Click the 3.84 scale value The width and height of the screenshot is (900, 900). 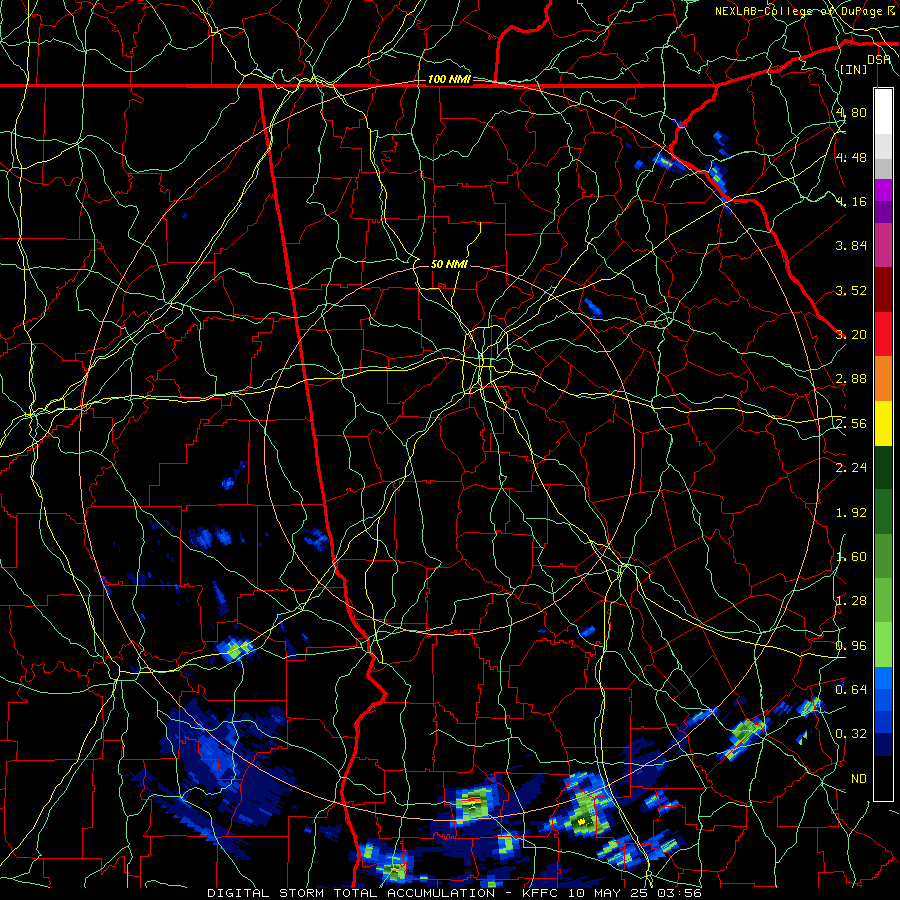click(x=851, y=246)
